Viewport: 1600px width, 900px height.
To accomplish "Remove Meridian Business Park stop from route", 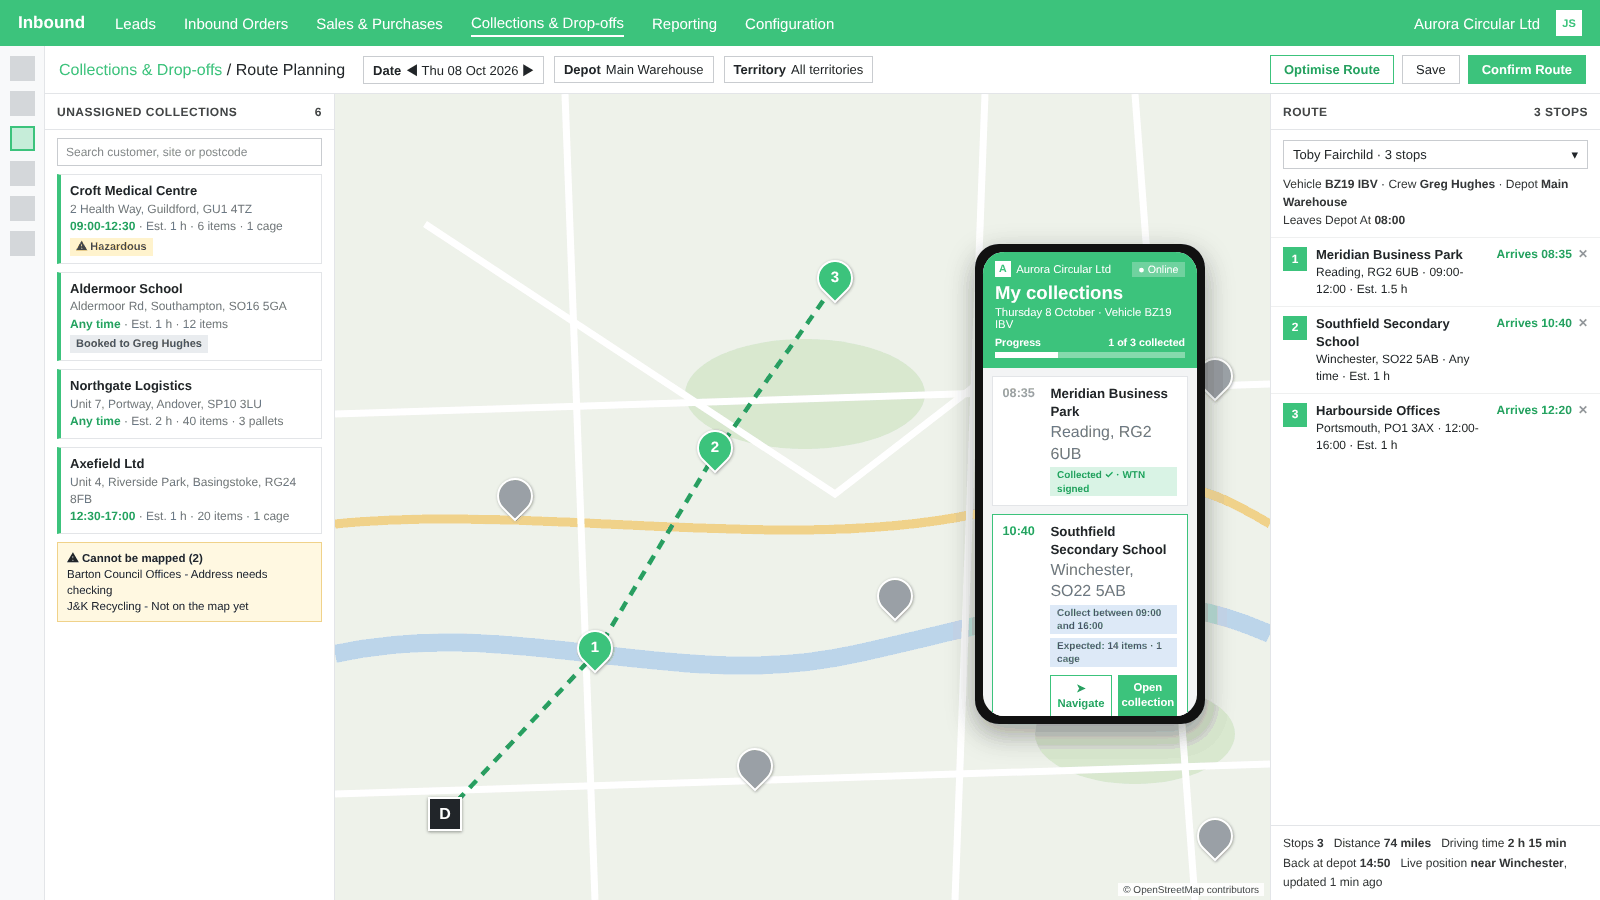I will (1583, 254).
